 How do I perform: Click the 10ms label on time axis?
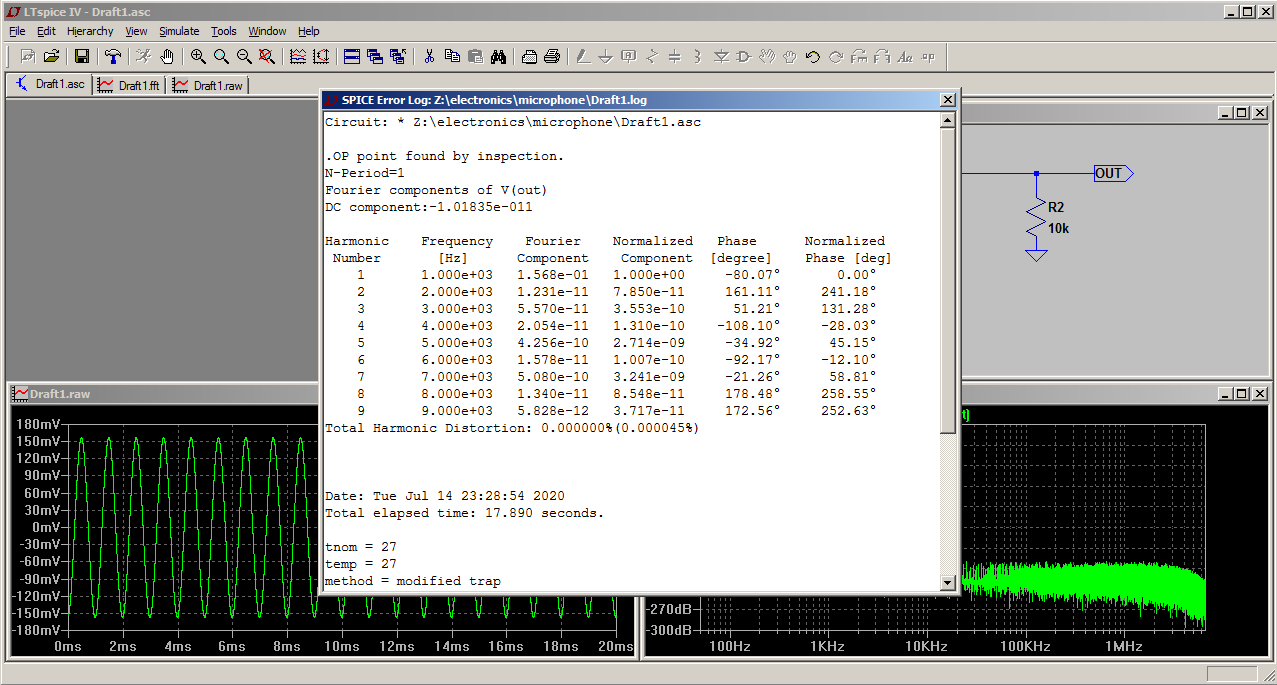(342, 647)
